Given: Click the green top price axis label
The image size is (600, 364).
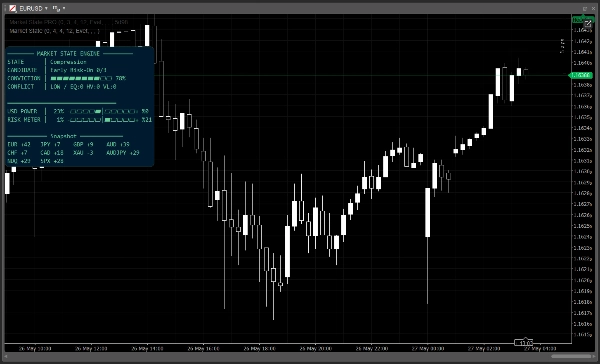Looking at the screenshot, I should click(x=582, y=20).
